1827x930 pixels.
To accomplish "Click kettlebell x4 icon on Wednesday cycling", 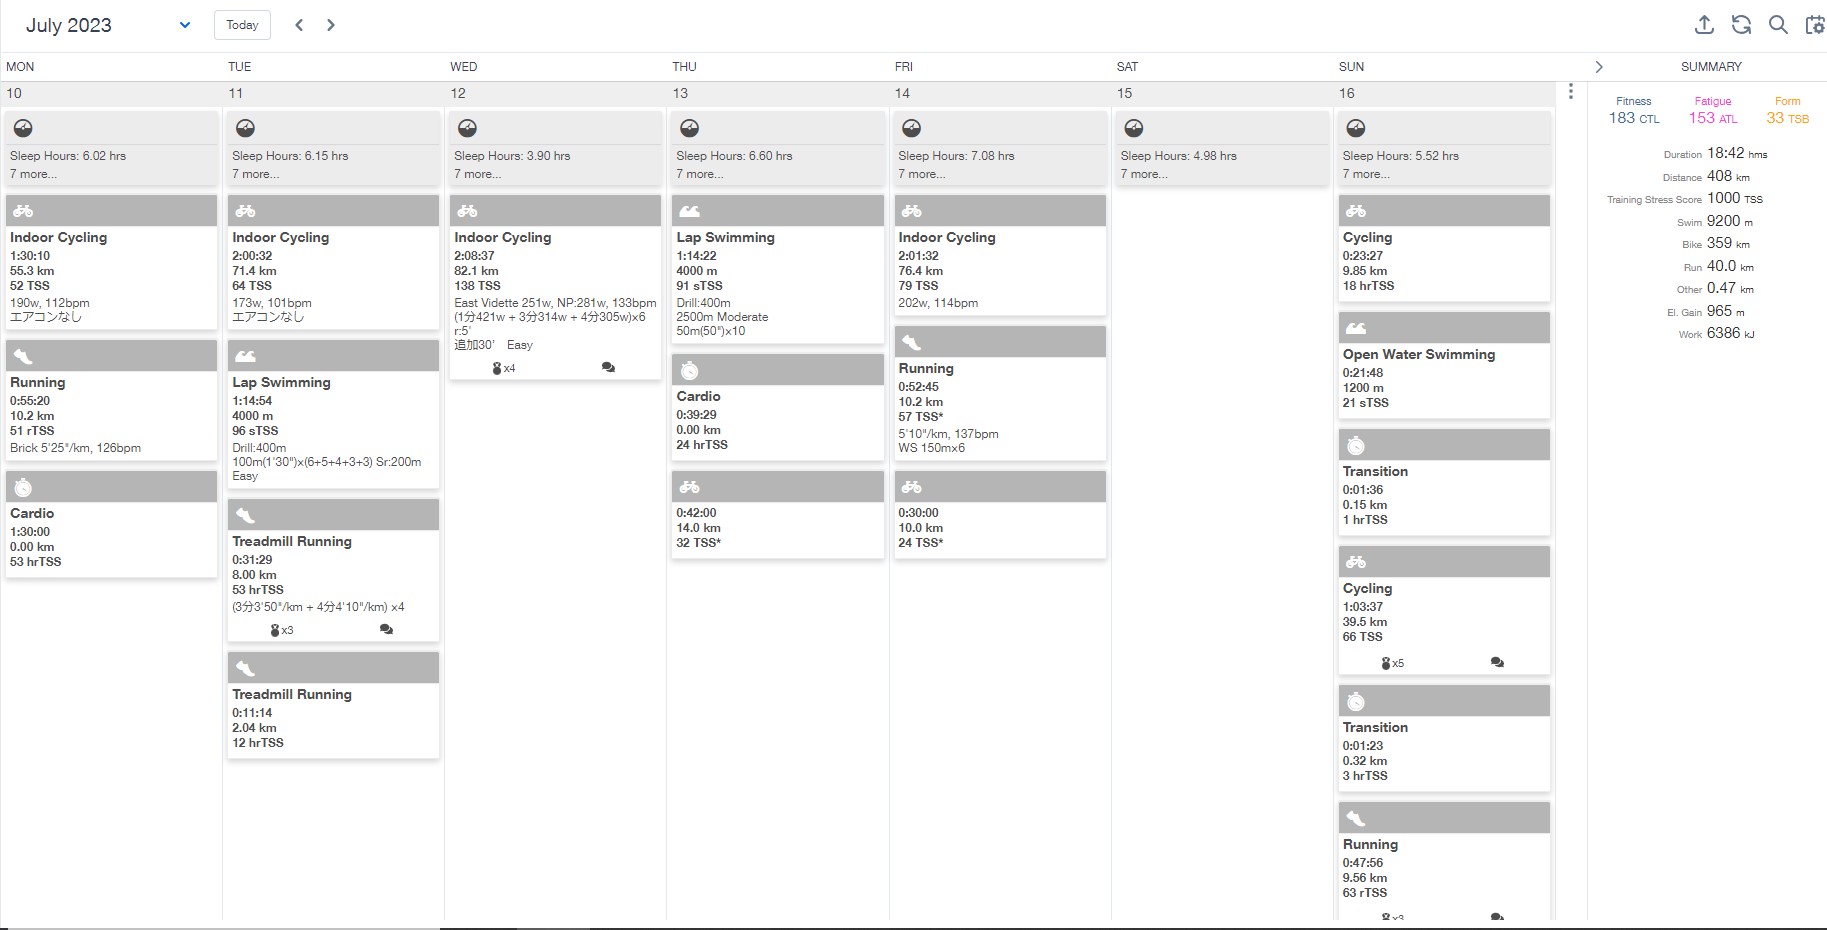I will pyautogui.click(x=504, y=368).
